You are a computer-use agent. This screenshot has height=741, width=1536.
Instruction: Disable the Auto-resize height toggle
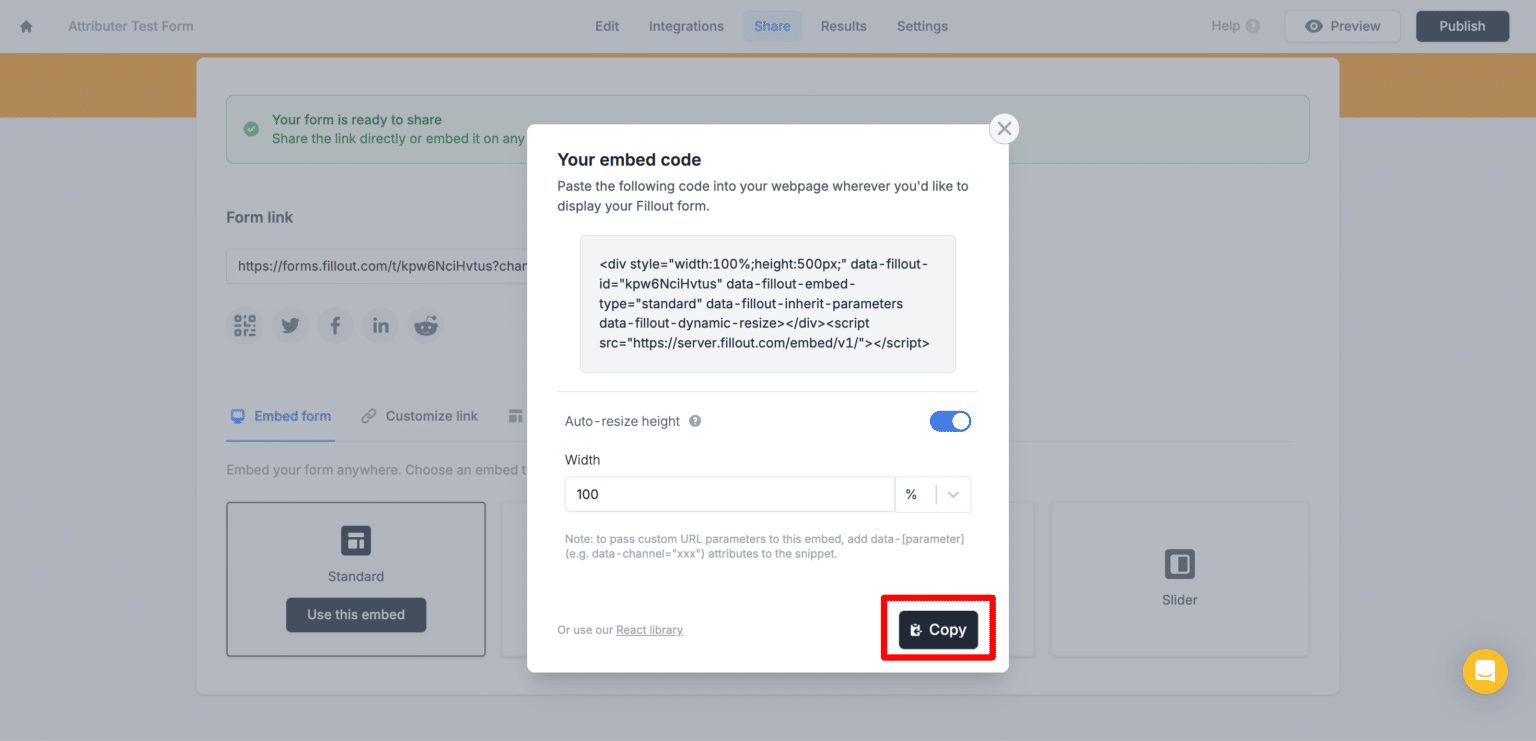(x=950, y=421)
